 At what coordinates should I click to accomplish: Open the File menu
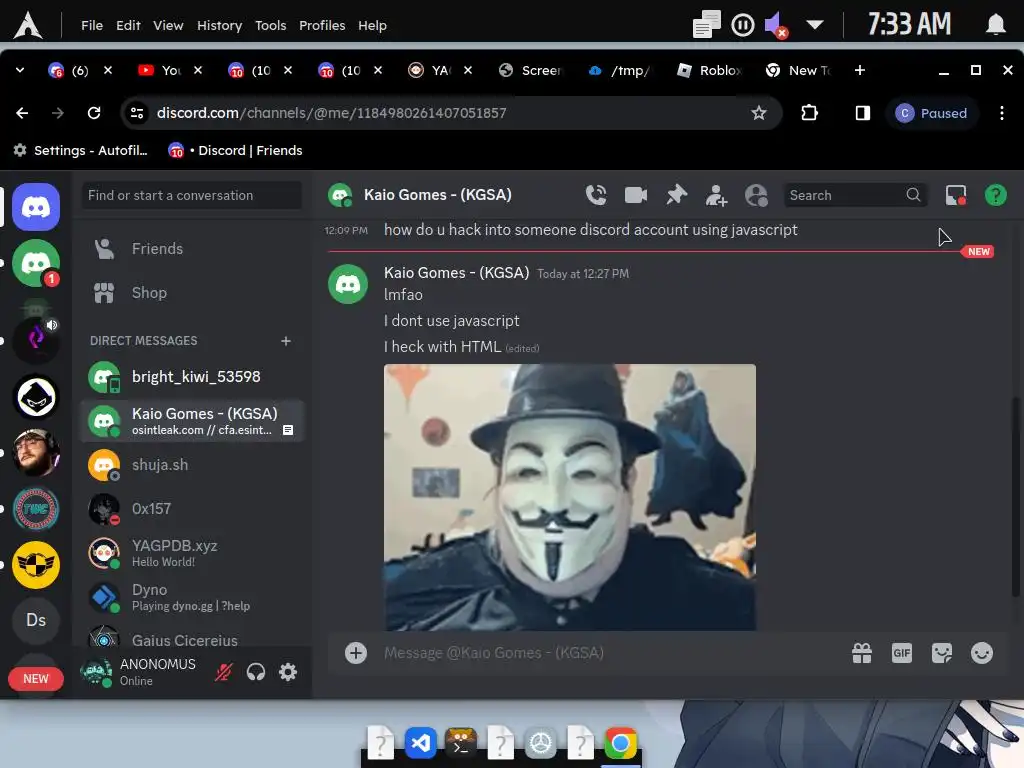click(92, 25)
